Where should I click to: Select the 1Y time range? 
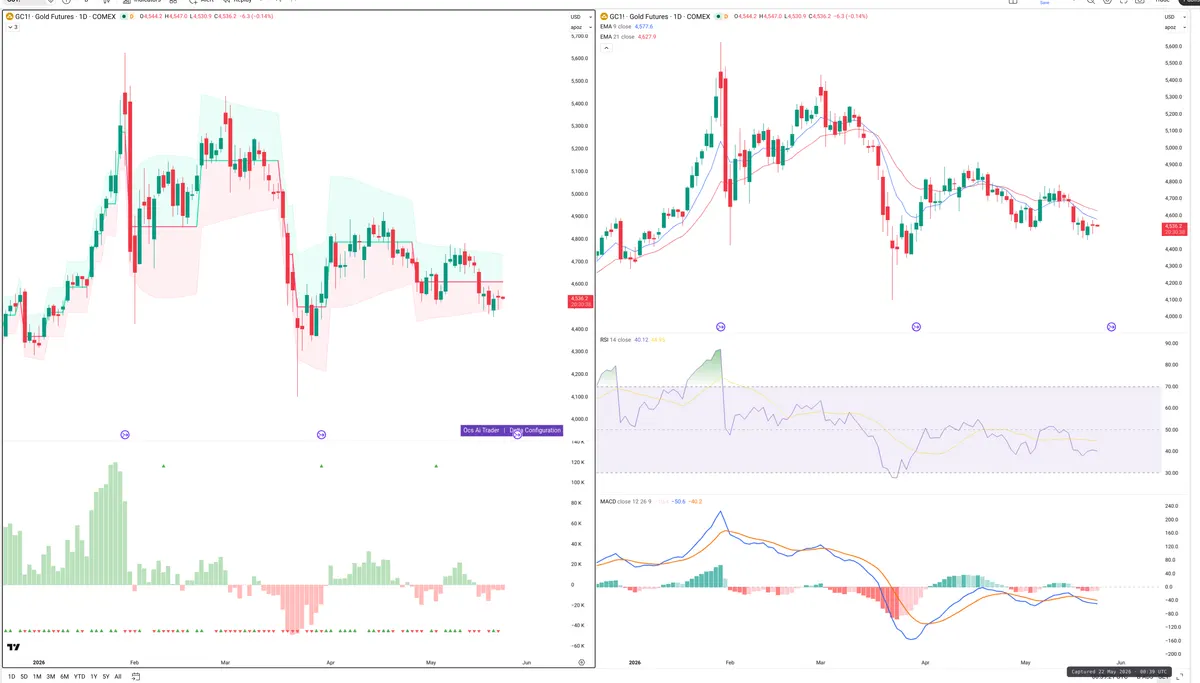click(94, 677)
